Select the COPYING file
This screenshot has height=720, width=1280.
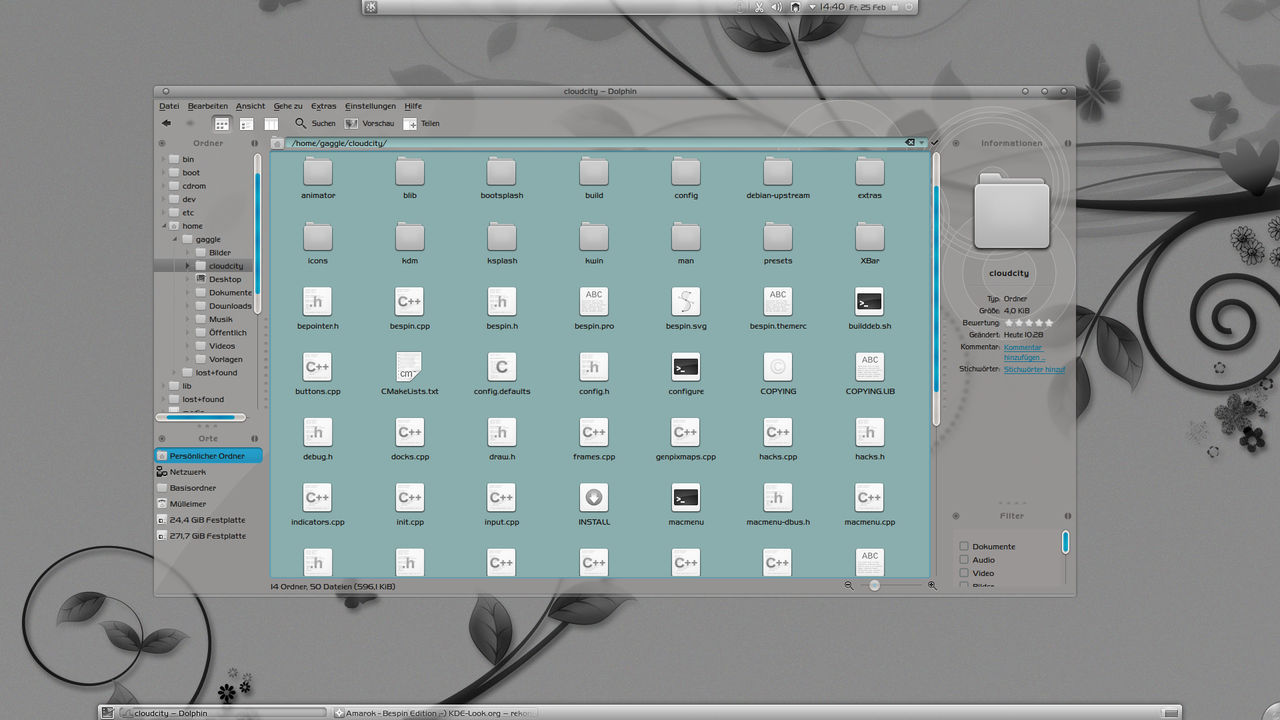tap(778, 374)
